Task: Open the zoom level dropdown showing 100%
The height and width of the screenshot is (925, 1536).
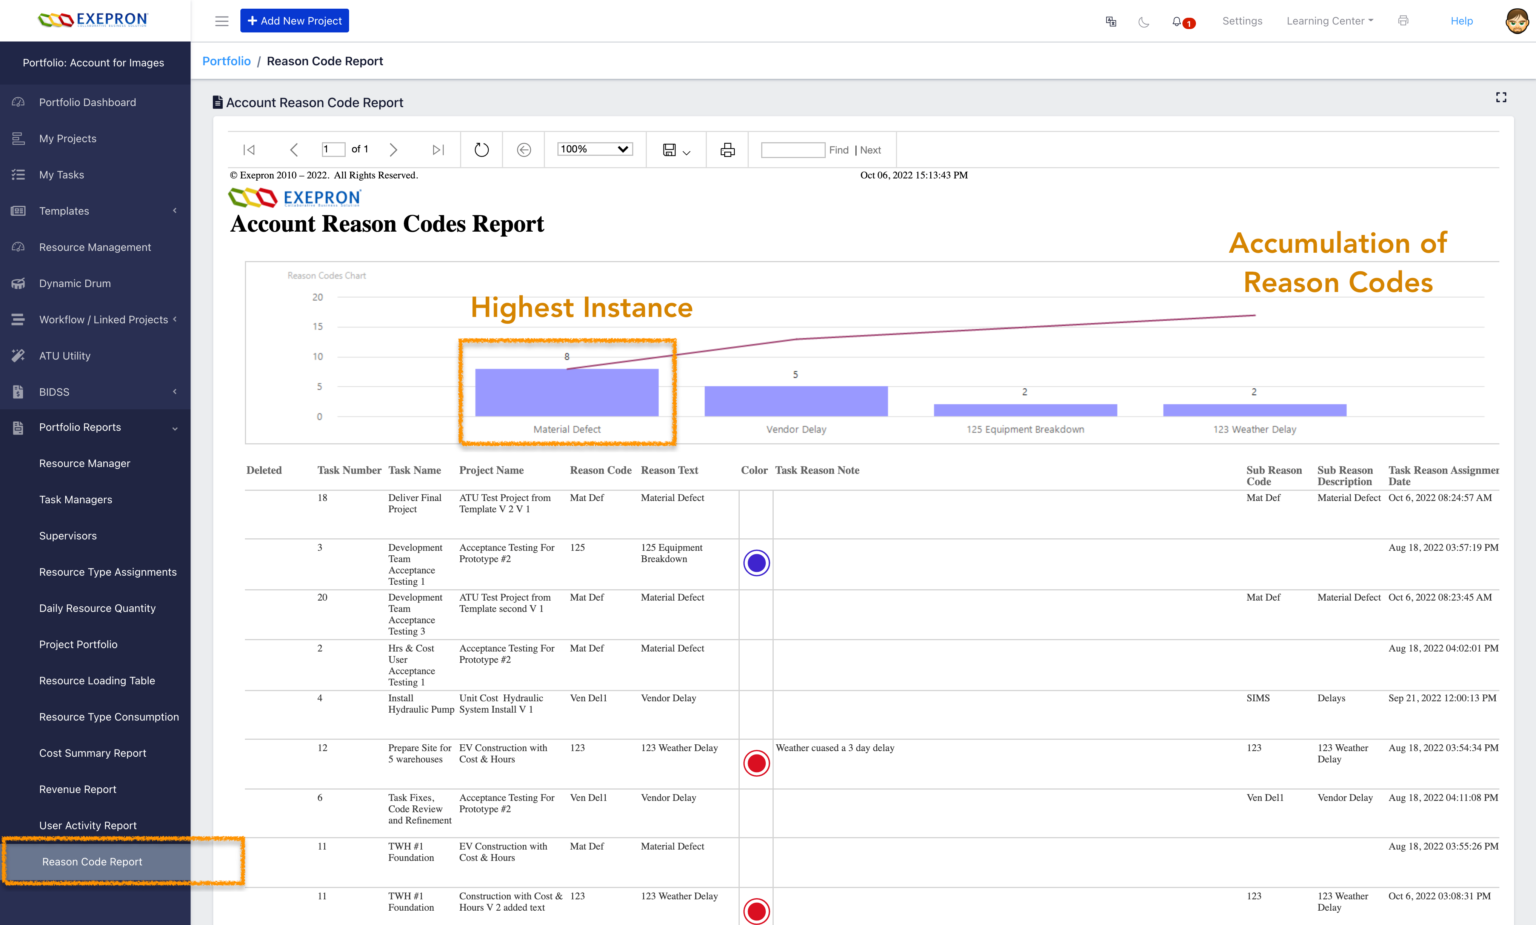Action: pyautogui.click(x=594, y=148)
